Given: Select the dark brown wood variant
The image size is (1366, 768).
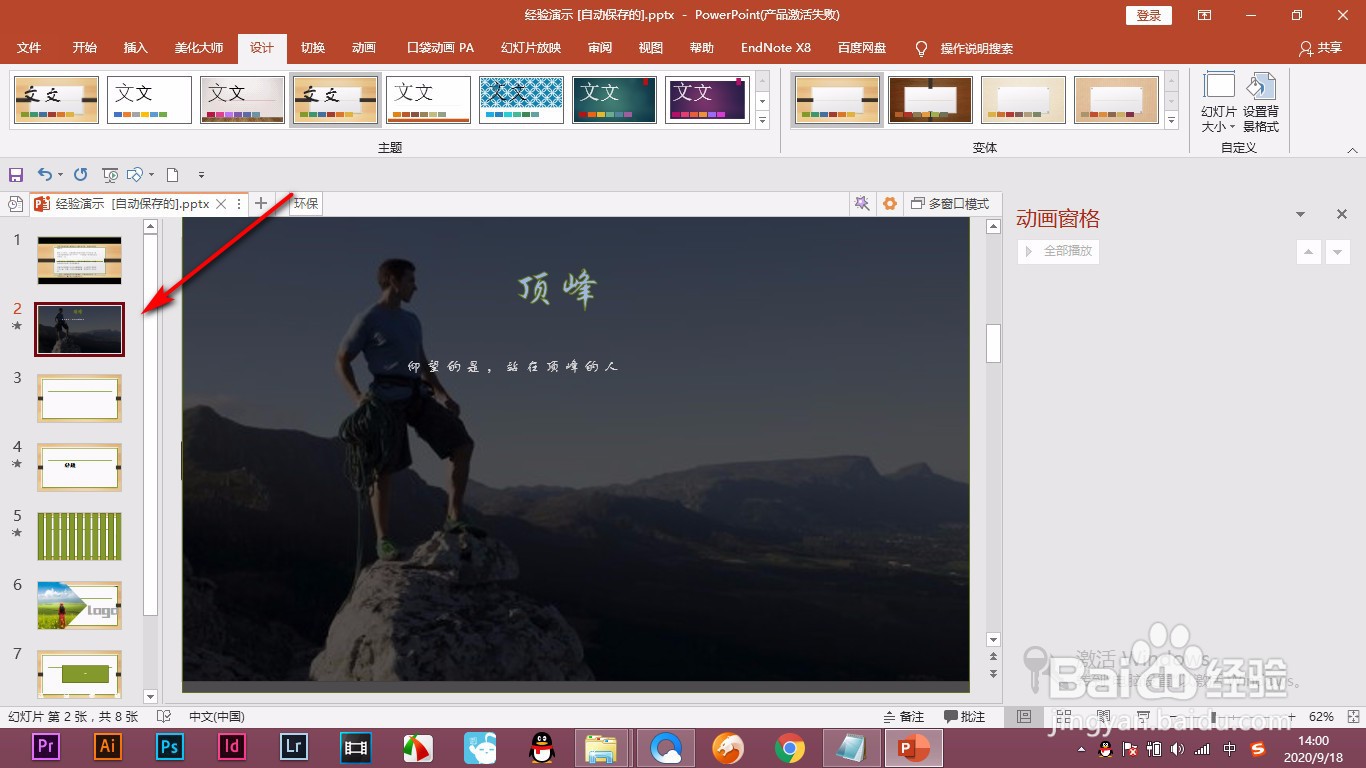Looking at the screenshot, I should click(x=930, y=100).
